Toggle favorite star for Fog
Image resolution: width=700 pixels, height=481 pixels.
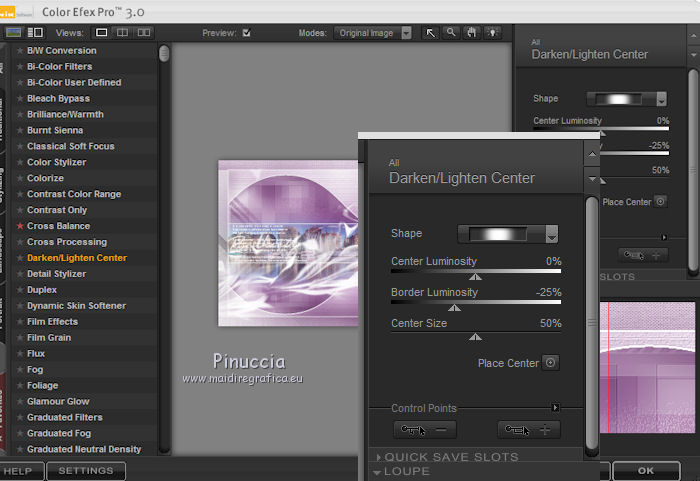[20, 369]
